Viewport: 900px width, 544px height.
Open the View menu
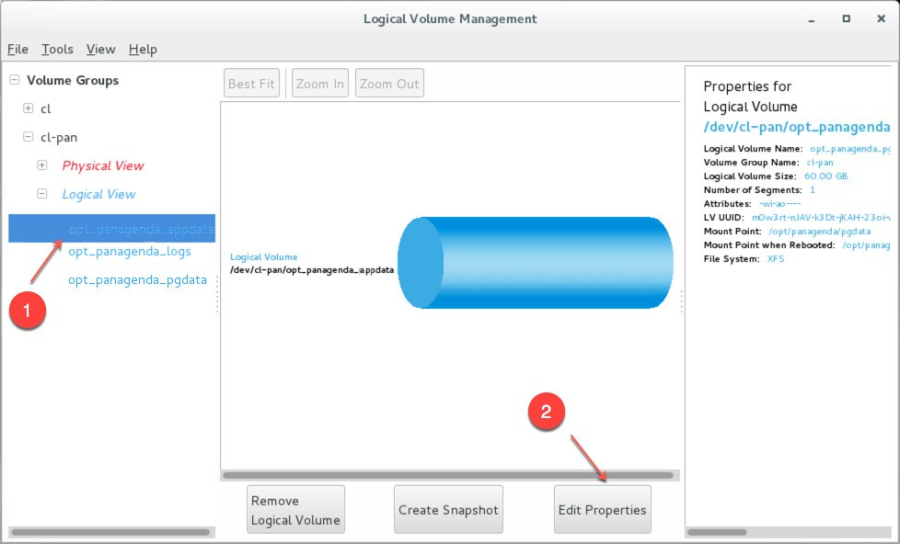click(x=100, y=49)
